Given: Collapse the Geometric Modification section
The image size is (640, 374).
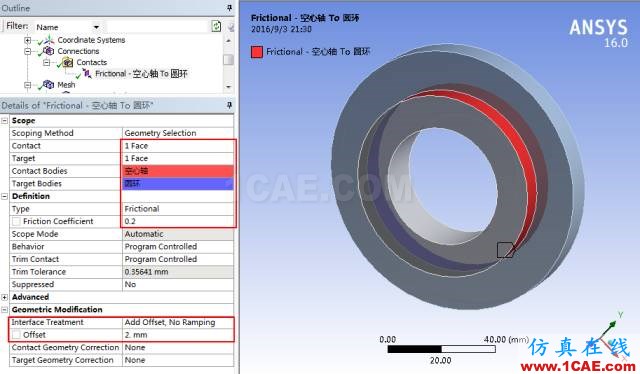Looking at the screenshot, I should click(4, 310).
